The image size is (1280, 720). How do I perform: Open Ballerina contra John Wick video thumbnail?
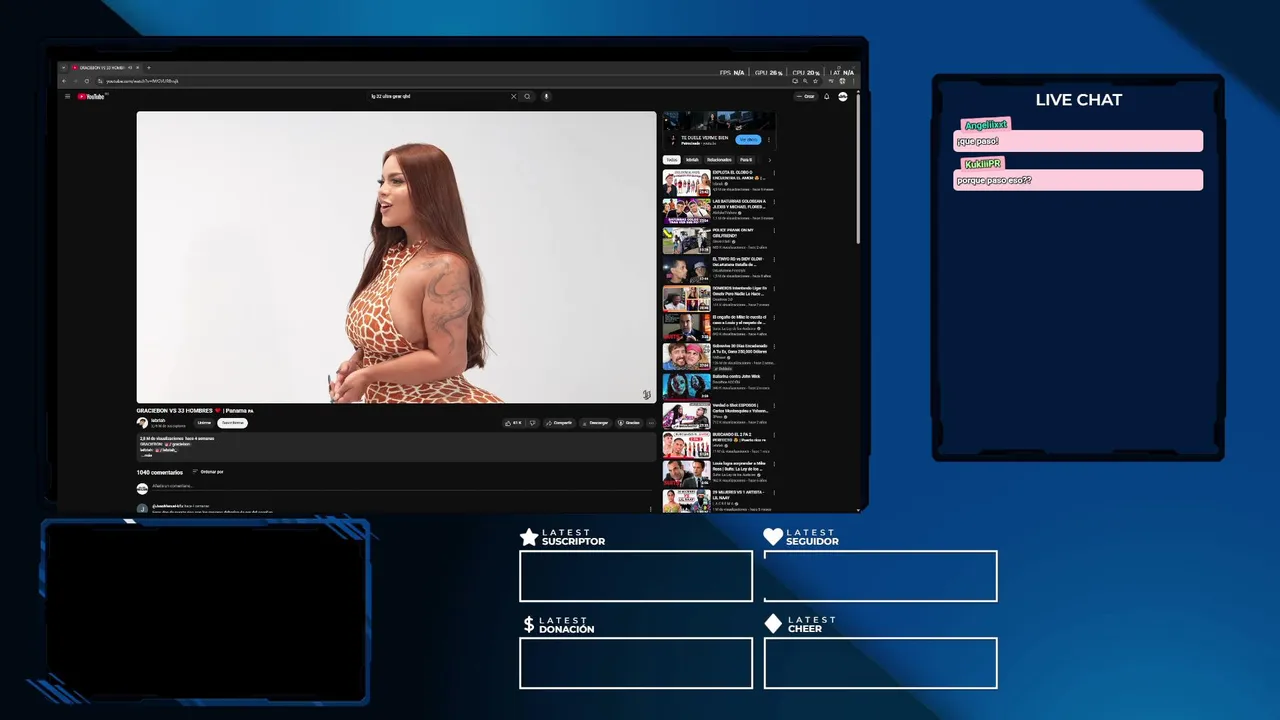(686, 385)
